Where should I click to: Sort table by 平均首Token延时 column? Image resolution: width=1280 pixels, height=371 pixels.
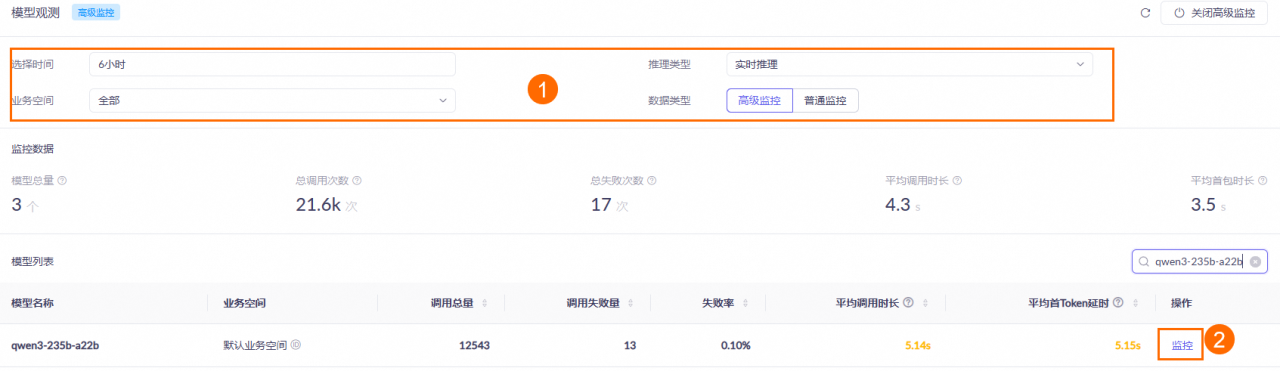click(1136, 303)
